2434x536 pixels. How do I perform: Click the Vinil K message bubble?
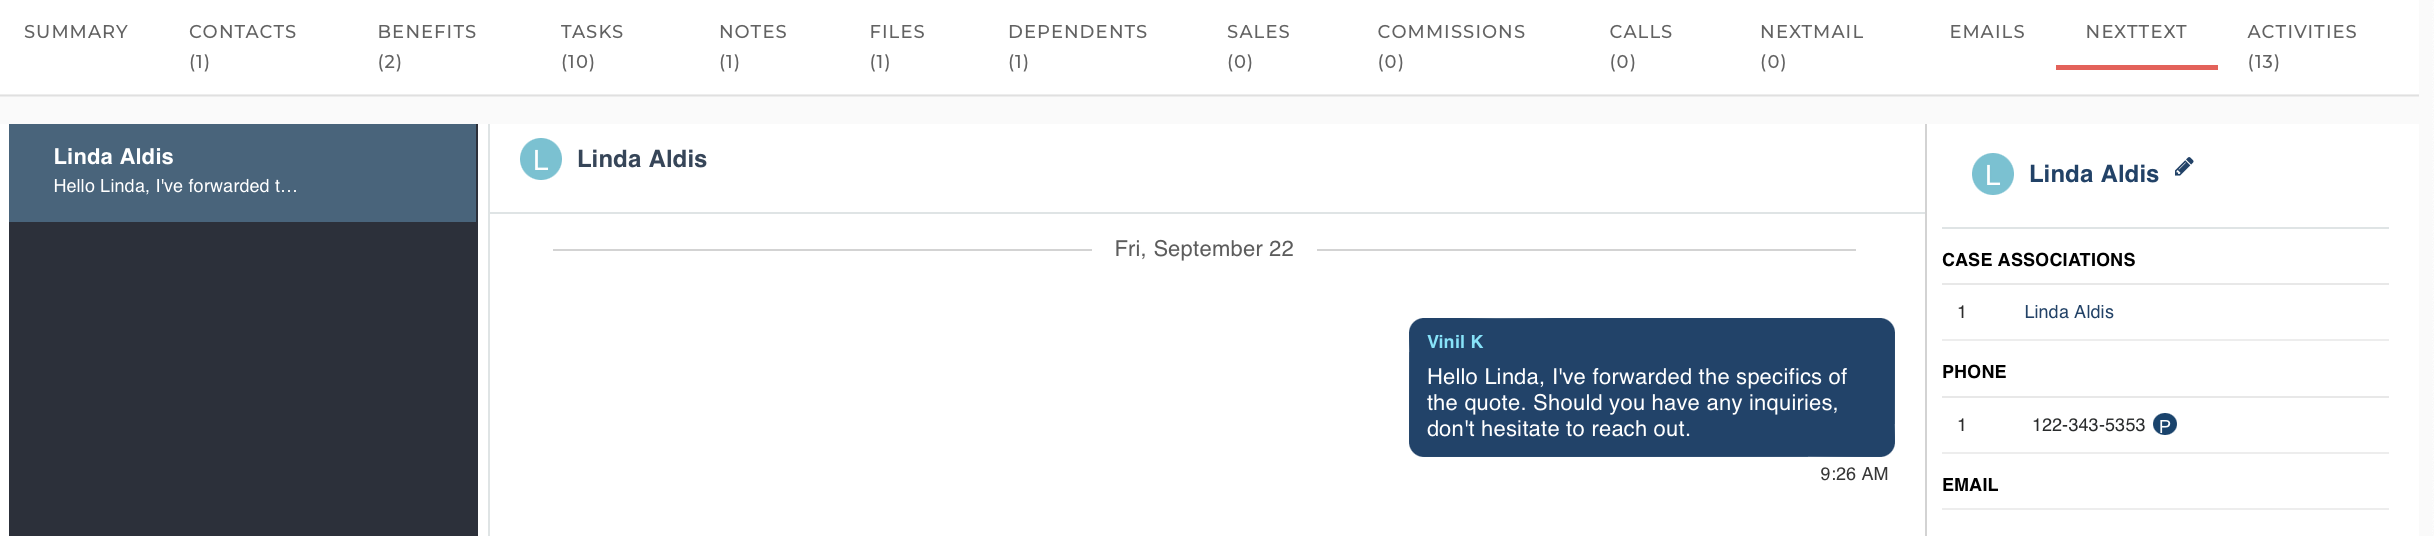point(1651,387)
